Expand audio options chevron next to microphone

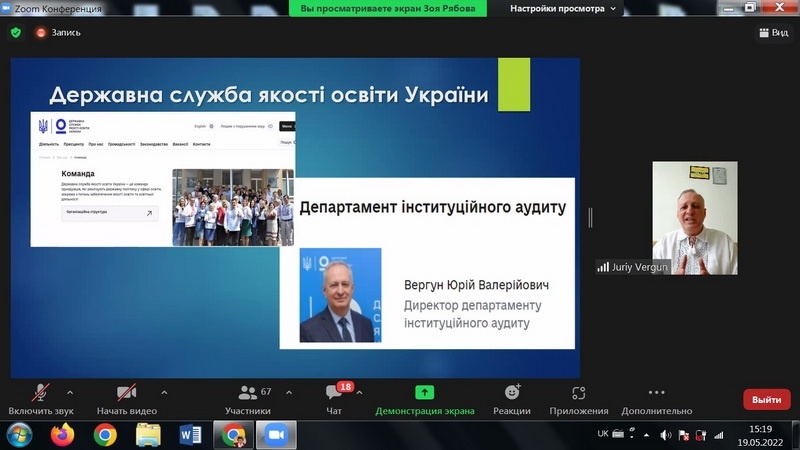(70, 392)
